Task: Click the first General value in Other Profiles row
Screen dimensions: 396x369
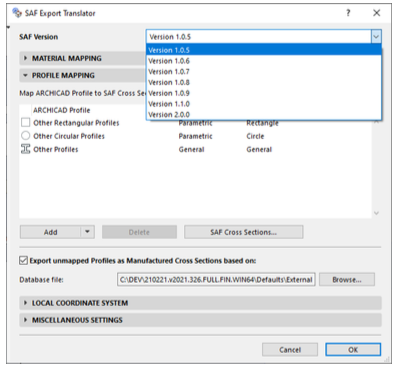Action: pos(191,149)
